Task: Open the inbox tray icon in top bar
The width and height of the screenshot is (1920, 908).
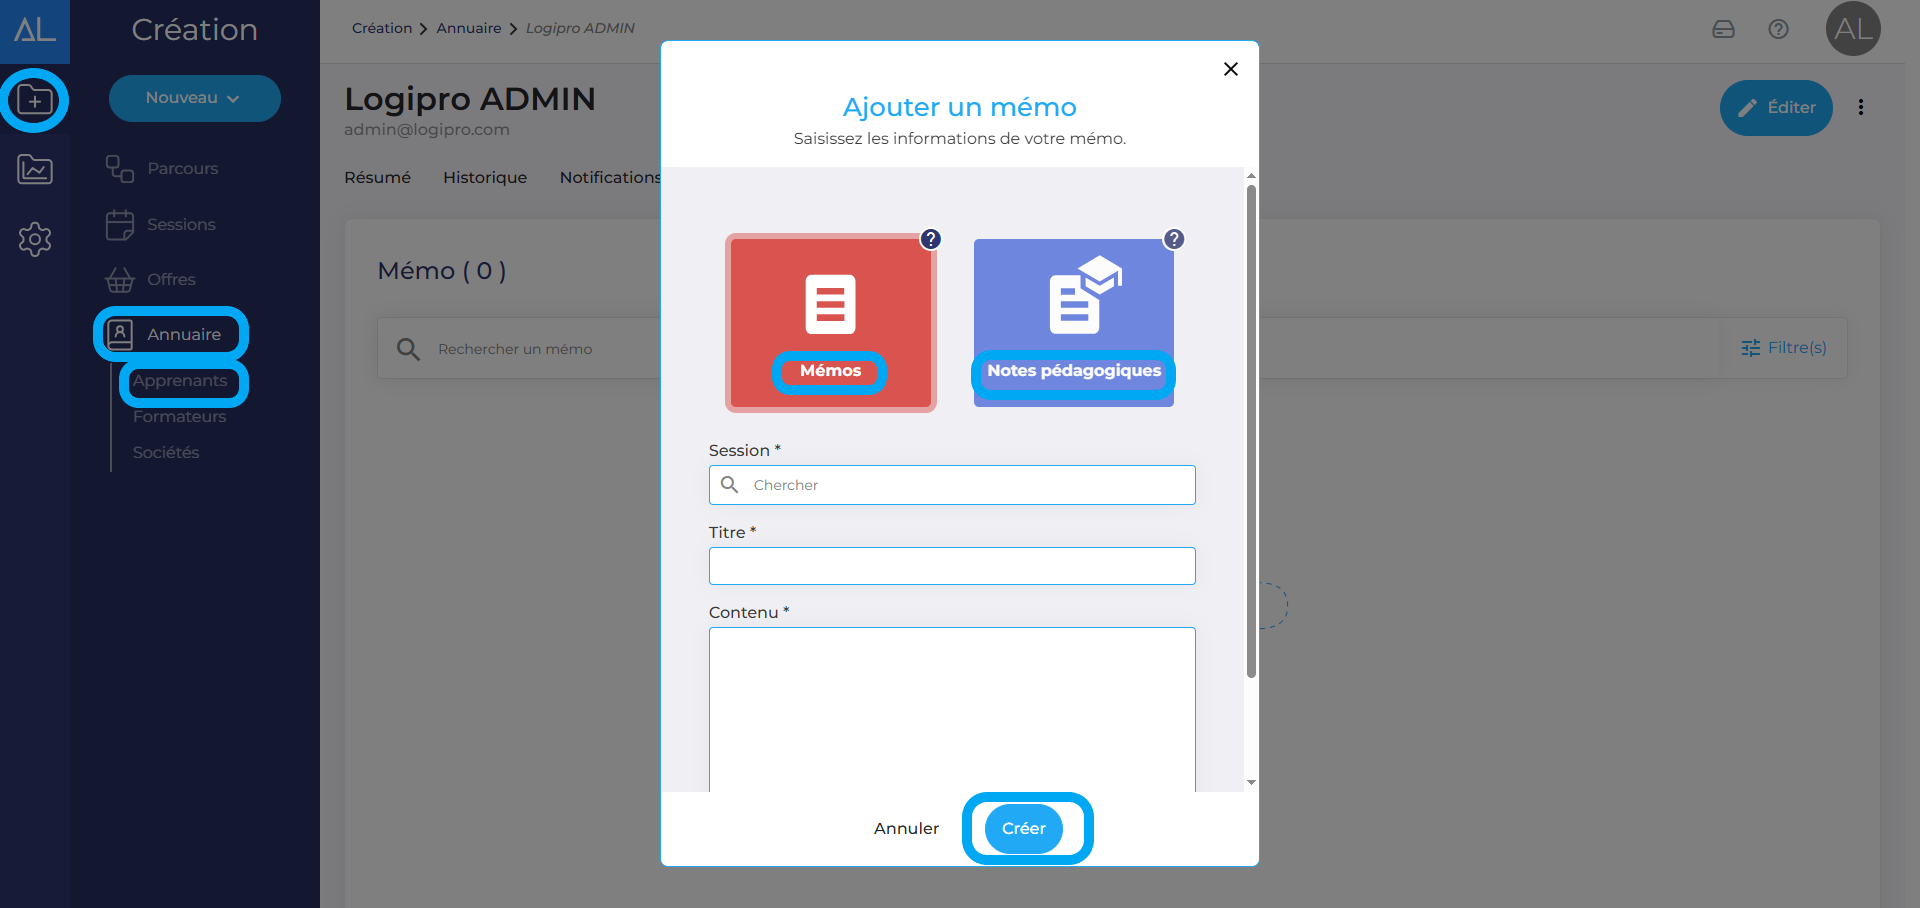Action: [1723, 29]
